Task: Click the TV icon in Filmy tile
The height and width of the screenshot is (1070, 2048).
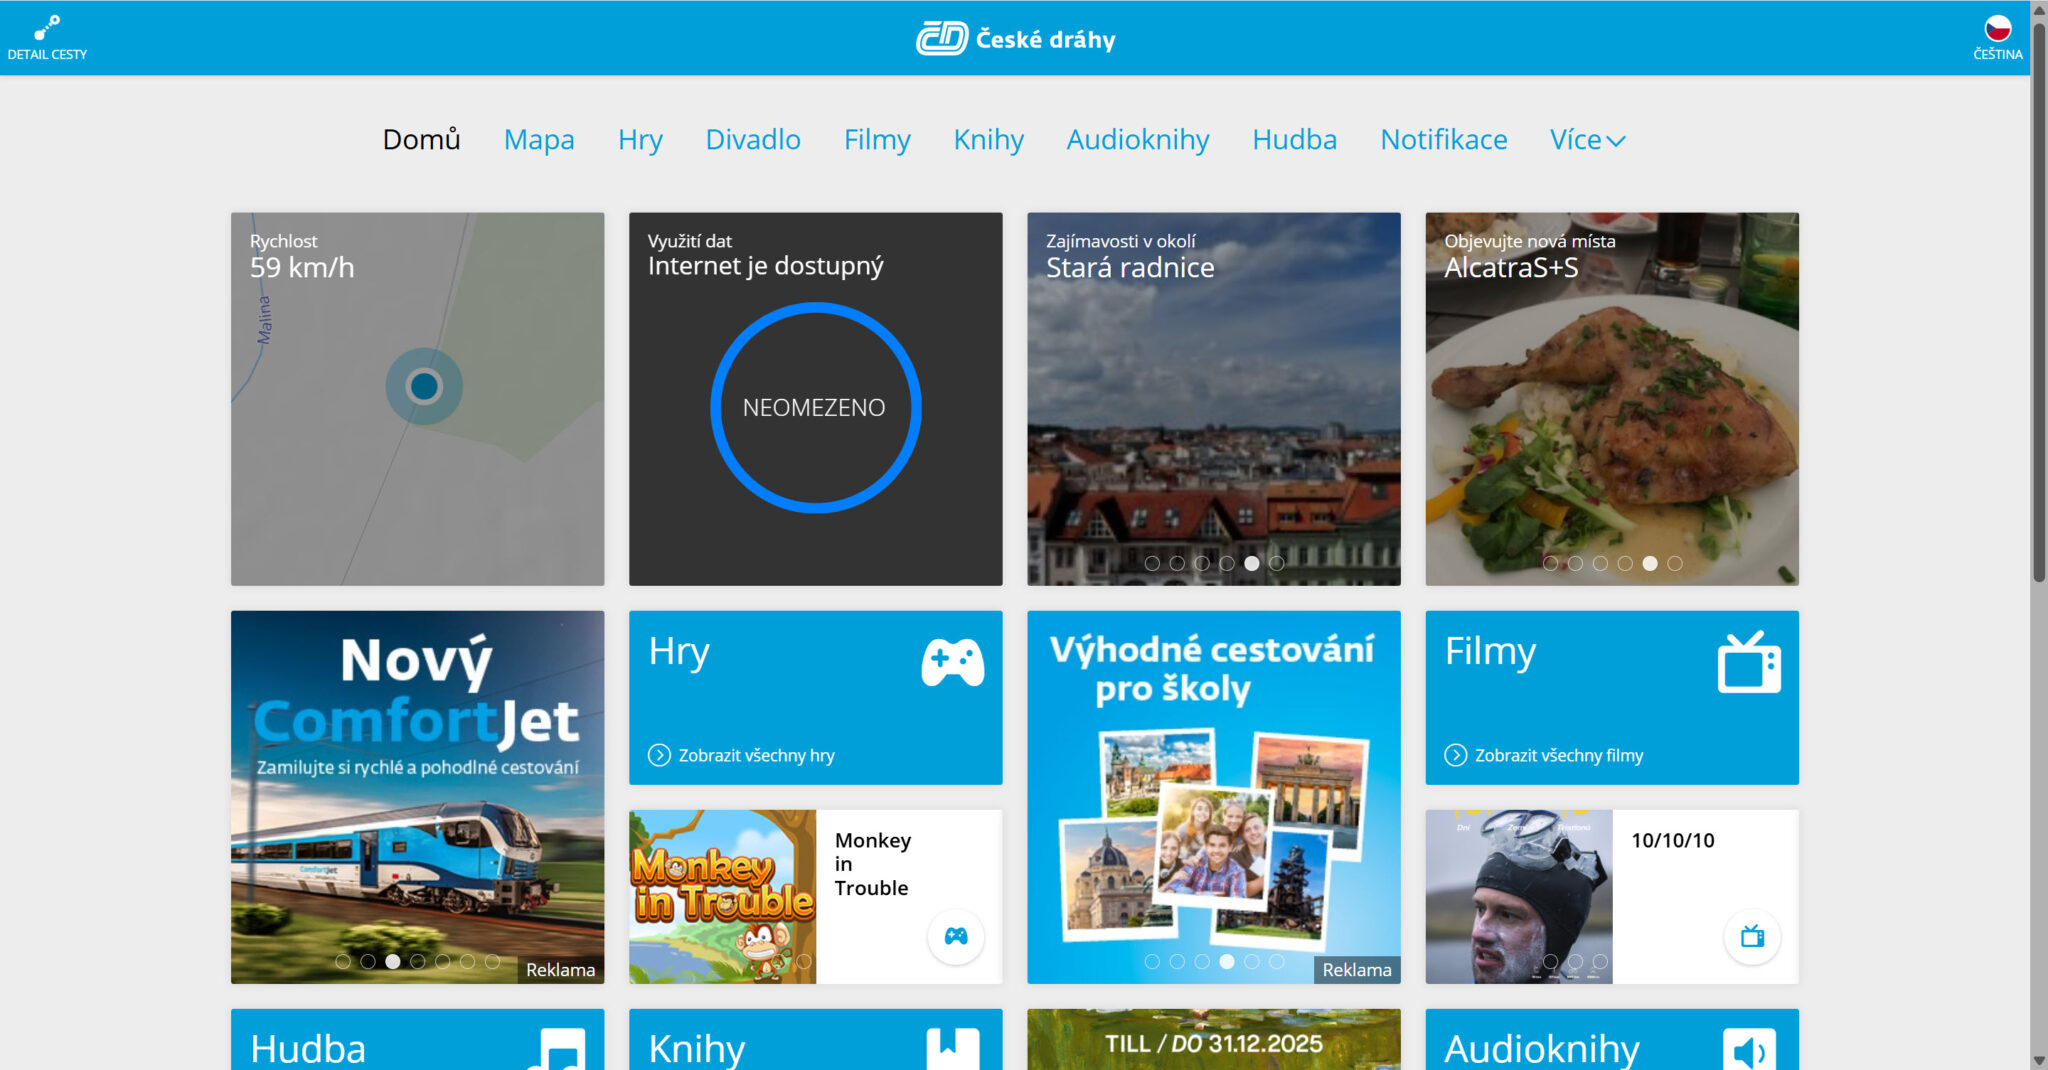Action: coord(1748,663)
